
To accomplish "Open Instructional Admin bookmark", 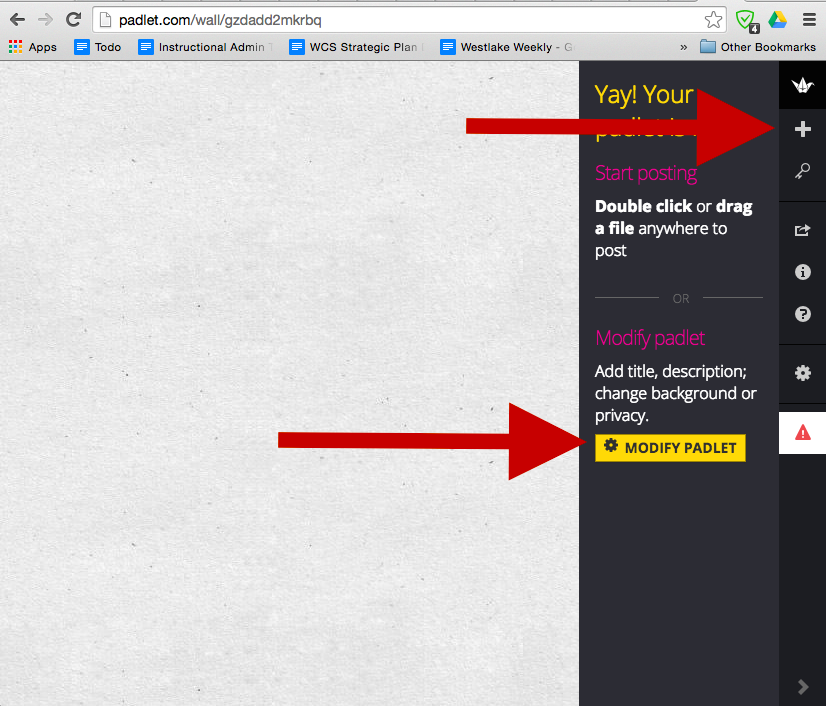I will click(x=205, y=47).
